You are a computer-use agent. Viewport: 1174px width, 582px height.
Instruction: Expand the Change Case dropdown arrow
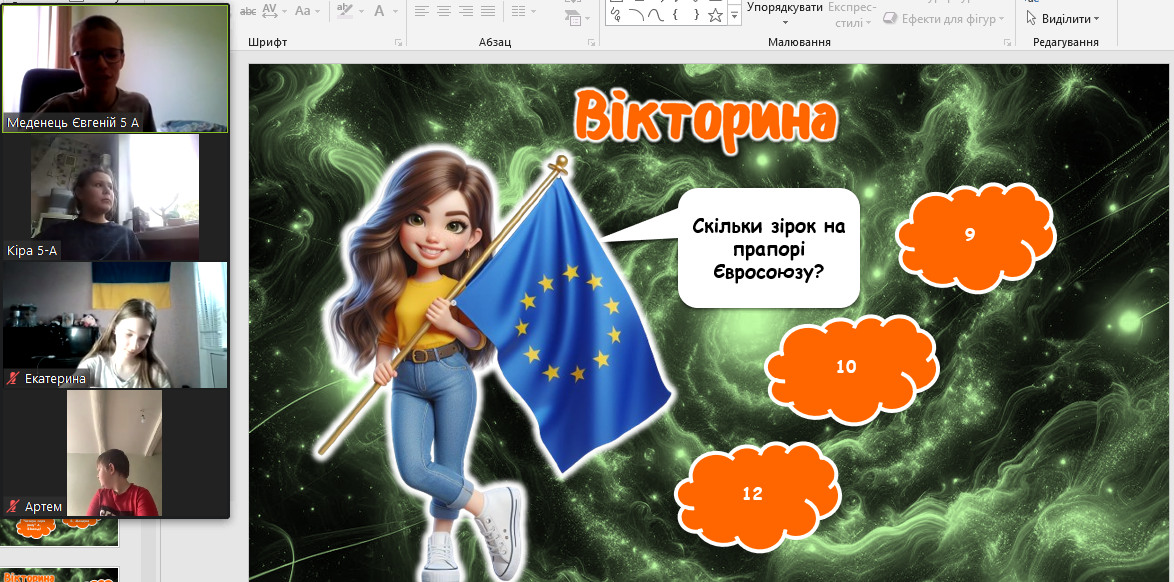coord(317,11)
